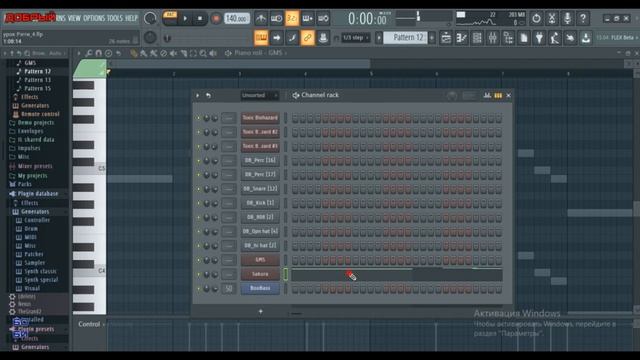Open the help question mark icon

point(583,18)
